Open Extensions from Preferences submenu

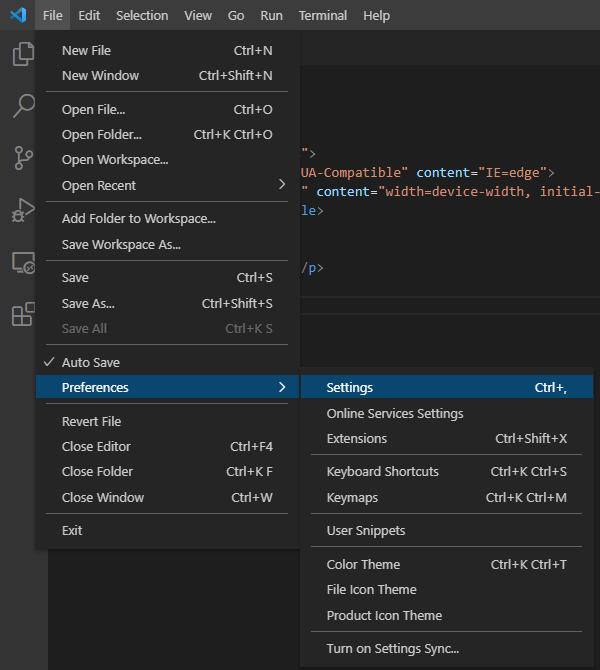tap(447, 438)
